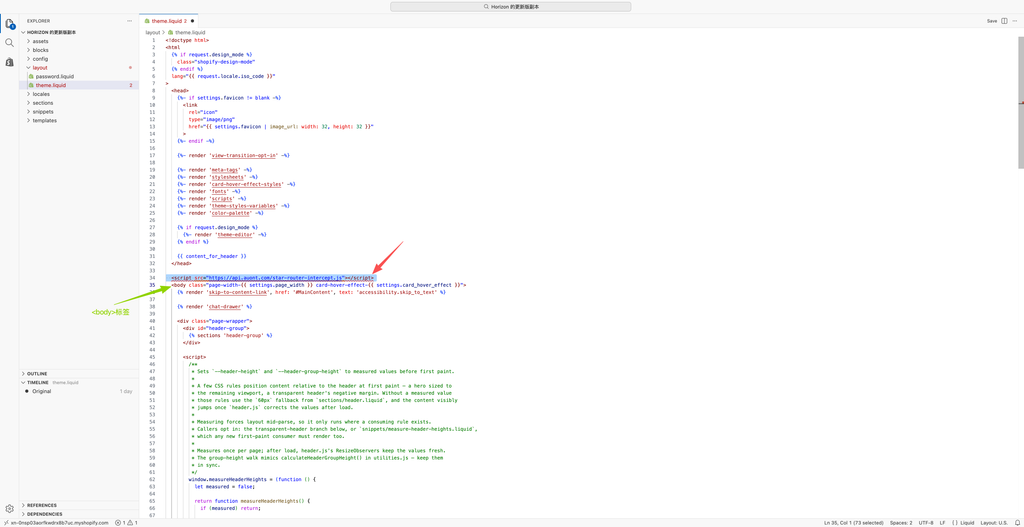Screen dimensions: 1024x527
Task: Collapse the TIMELINE panel
Action: (x=38, y=382)
